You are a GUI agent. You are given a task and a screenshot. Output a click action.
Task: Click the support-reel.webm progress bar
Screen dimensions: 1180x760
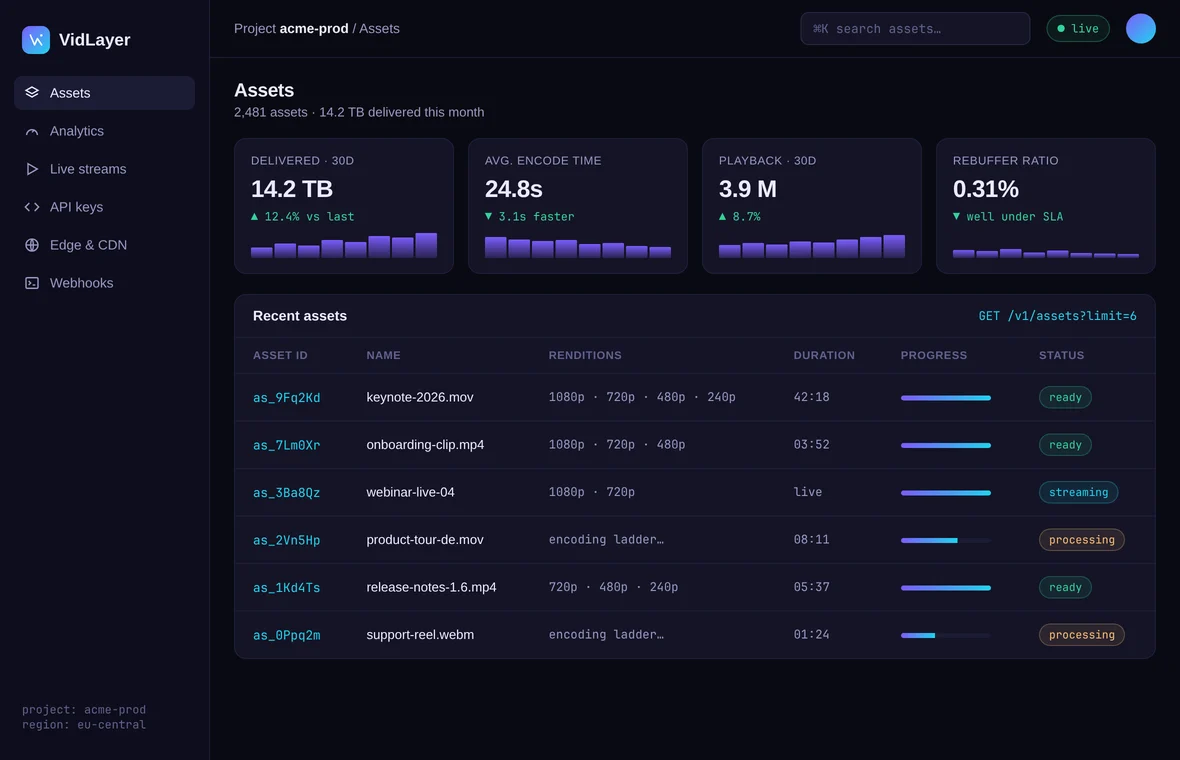click(x=946, y=635)
